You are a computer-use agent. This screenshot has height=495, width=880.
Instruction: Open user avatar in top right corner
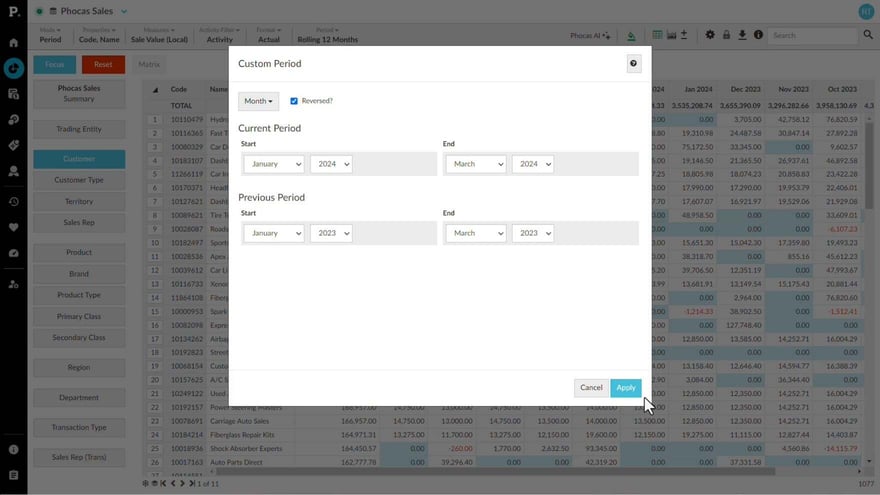point(865,11)
